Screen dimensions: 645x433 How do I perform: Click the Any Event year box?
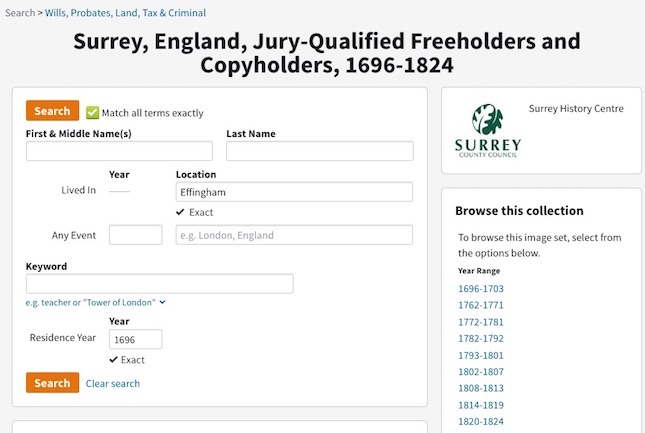135,235
